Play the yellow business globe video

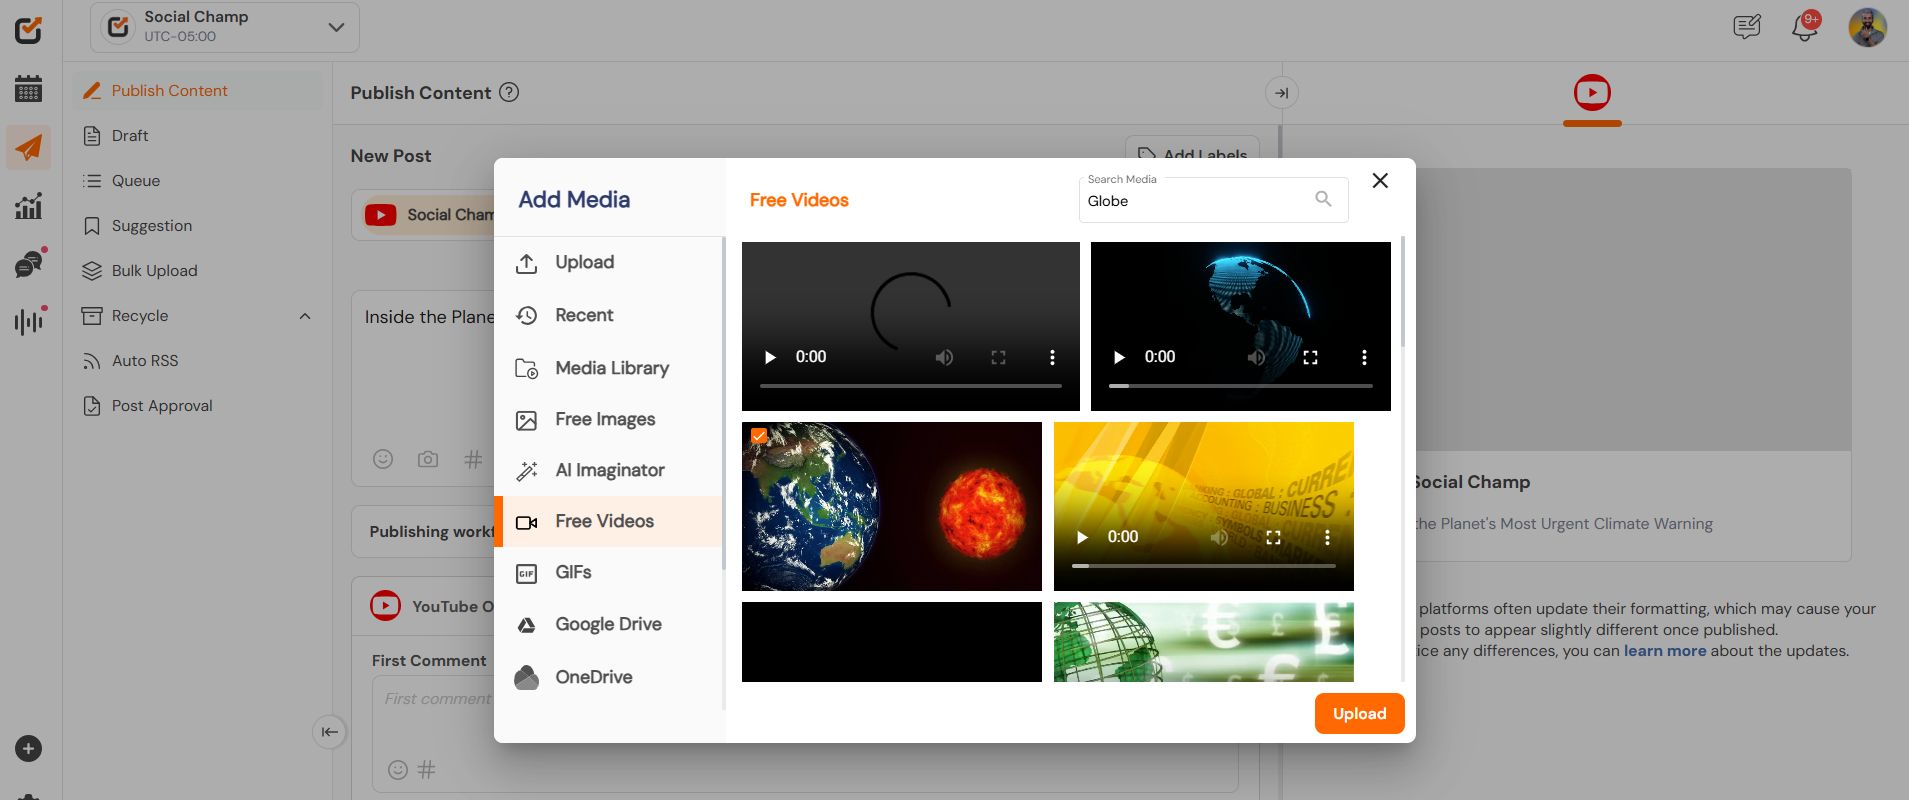click(1082, 537)
